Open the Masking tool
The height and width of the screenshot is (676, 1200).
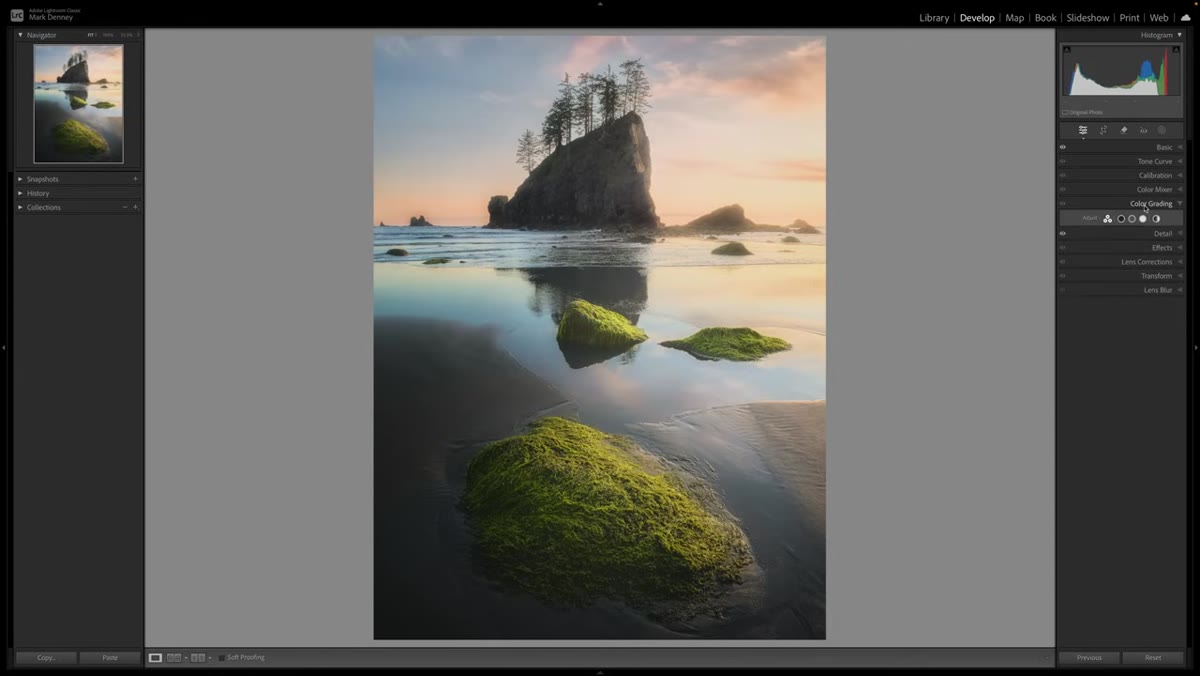(x=1162, y=130)
